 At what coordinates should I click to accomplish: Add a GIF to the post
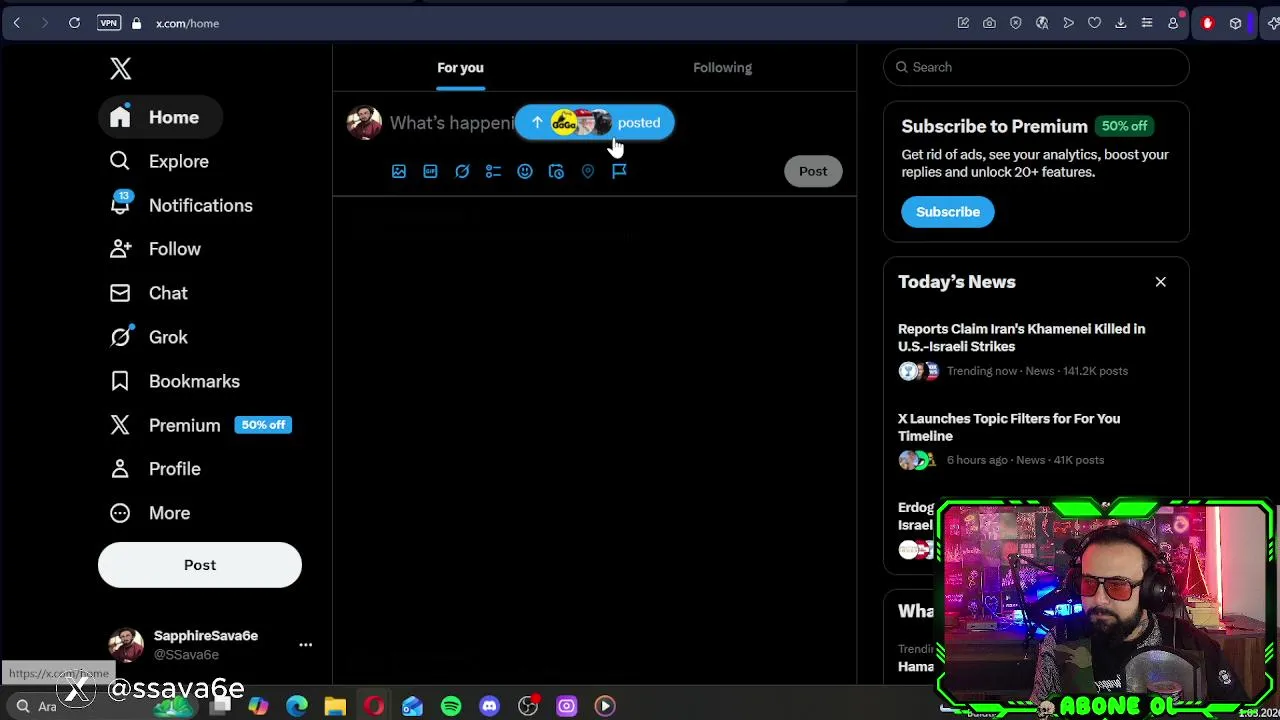tap(430, 171)
